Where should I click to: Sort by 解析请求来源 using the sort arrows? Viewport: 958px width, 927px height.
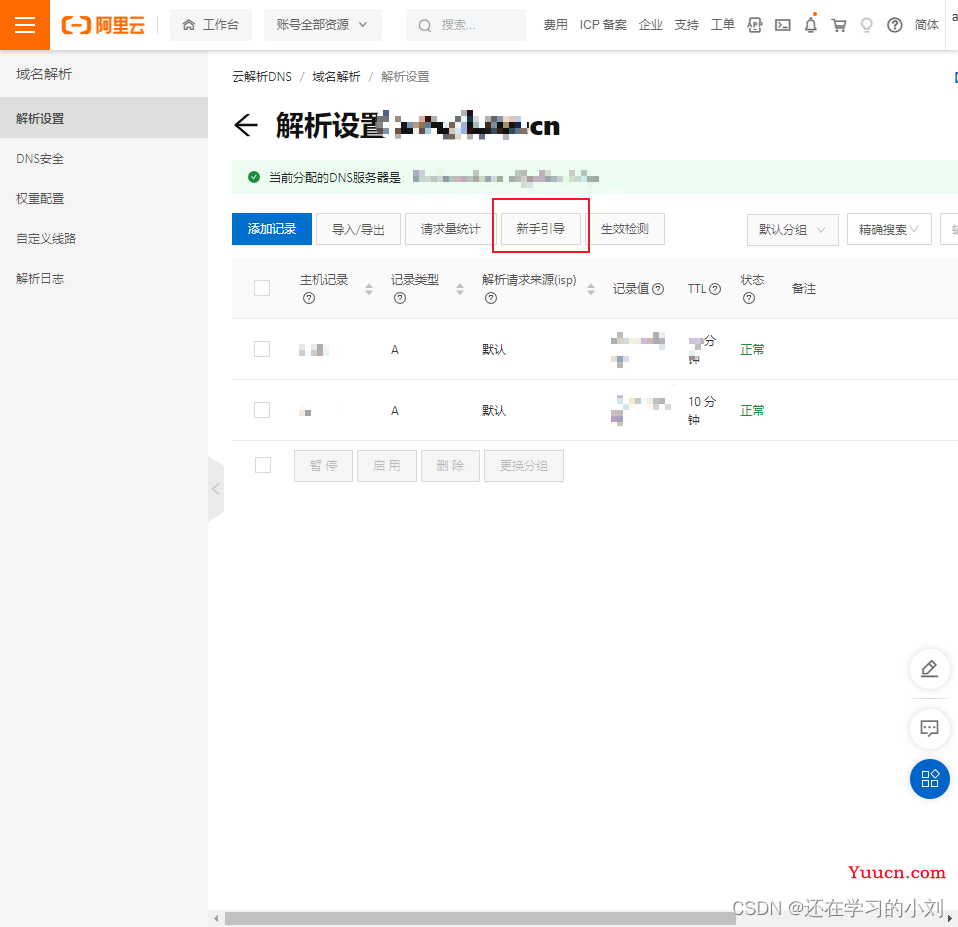[x=591, y=289]
